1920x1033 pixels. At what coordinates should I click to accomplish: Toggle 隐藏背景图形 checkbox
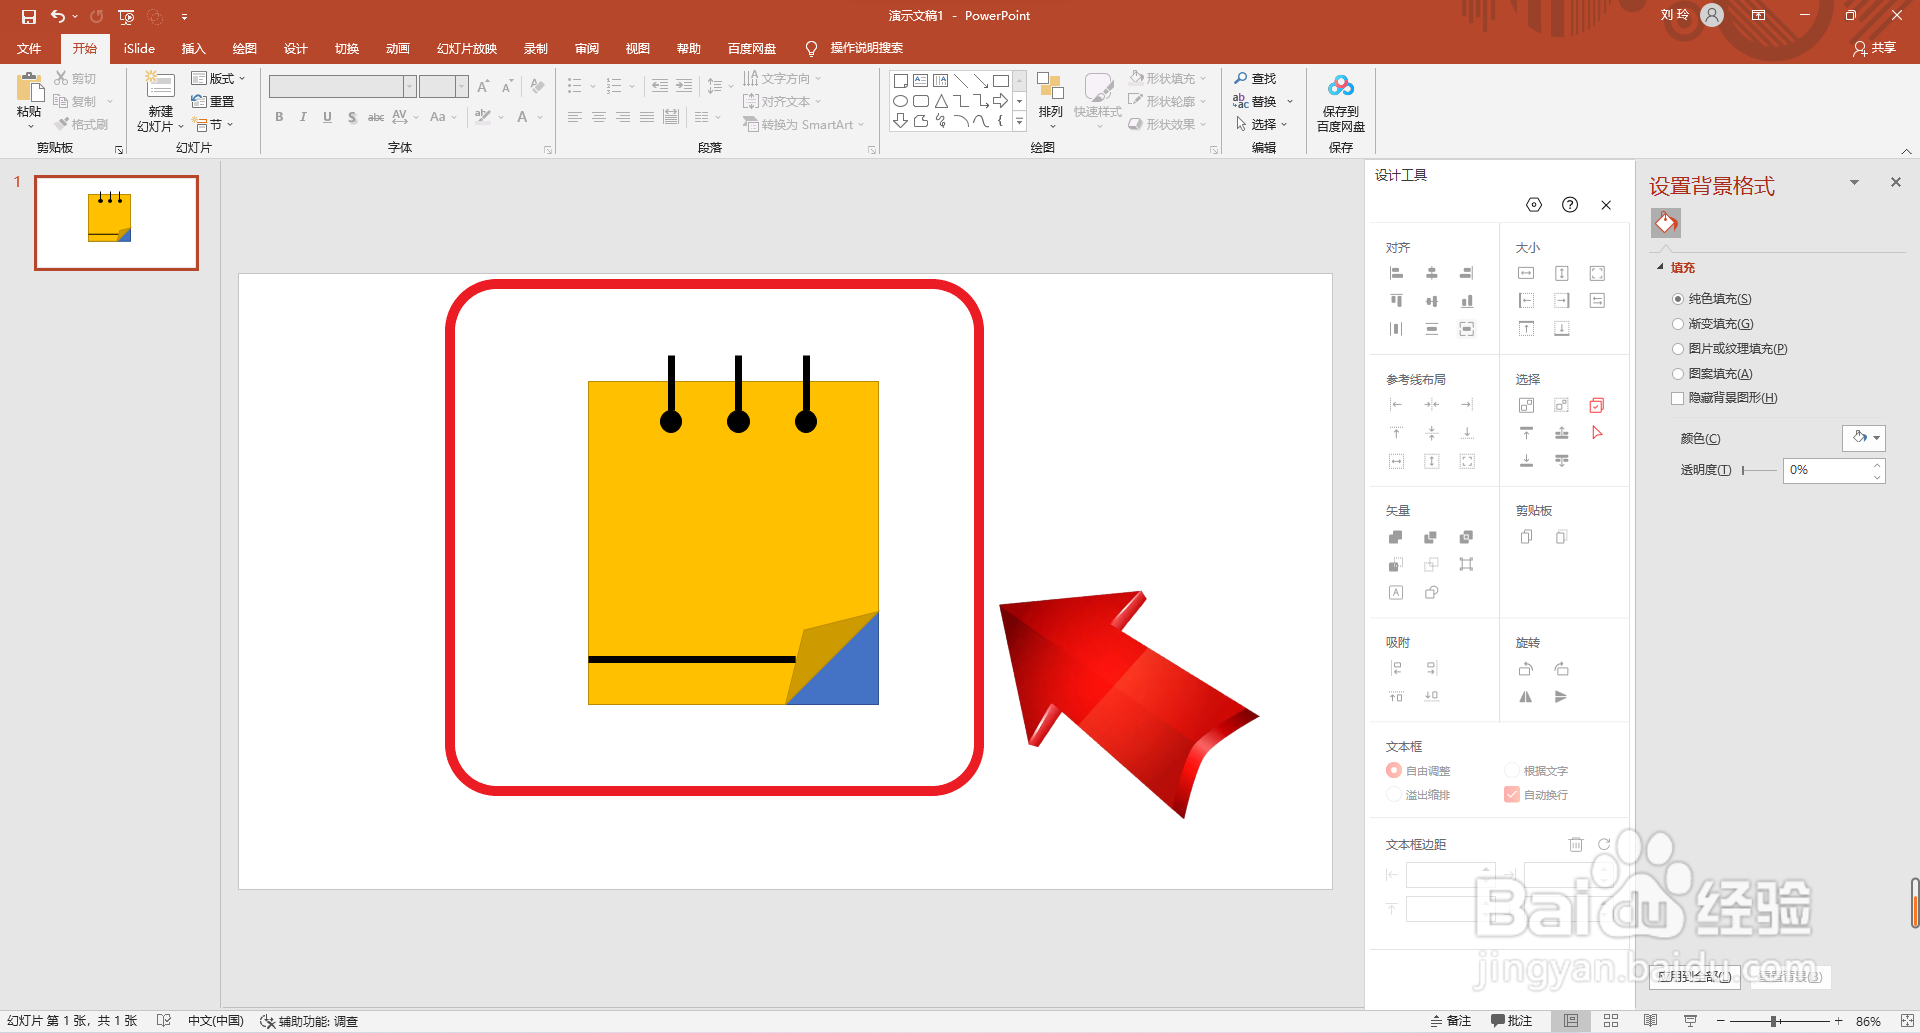[x=1678, y=398]
